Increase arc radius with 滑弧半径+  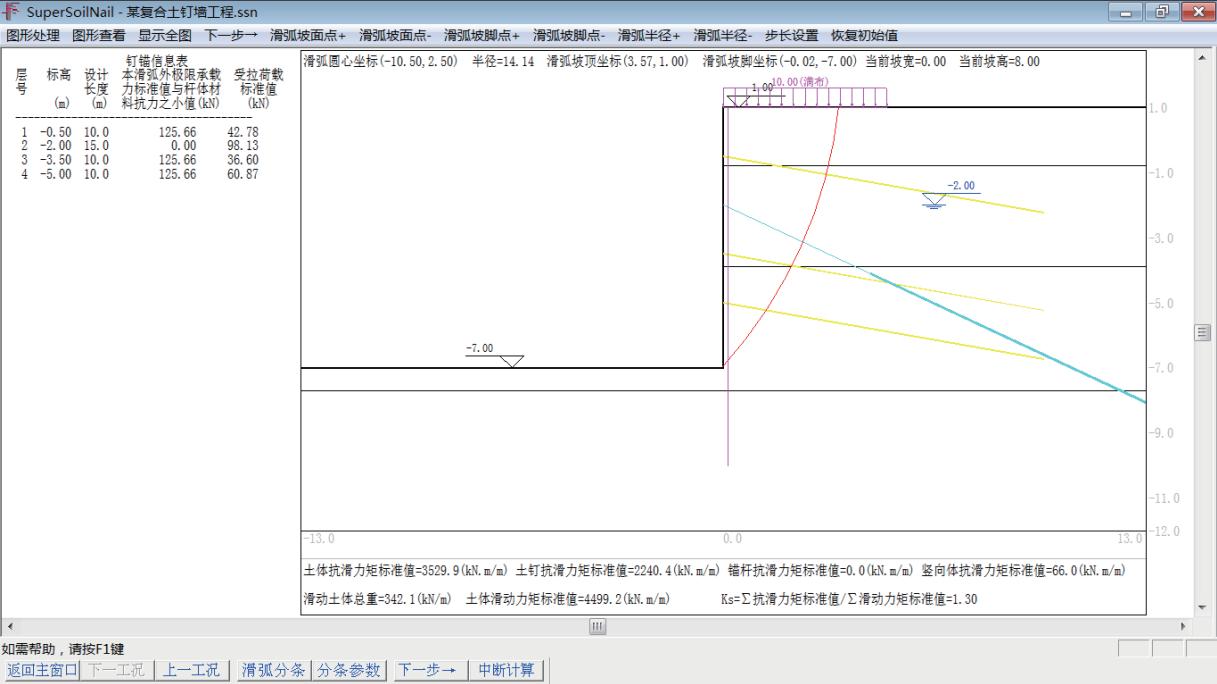(x=649, y=35)
